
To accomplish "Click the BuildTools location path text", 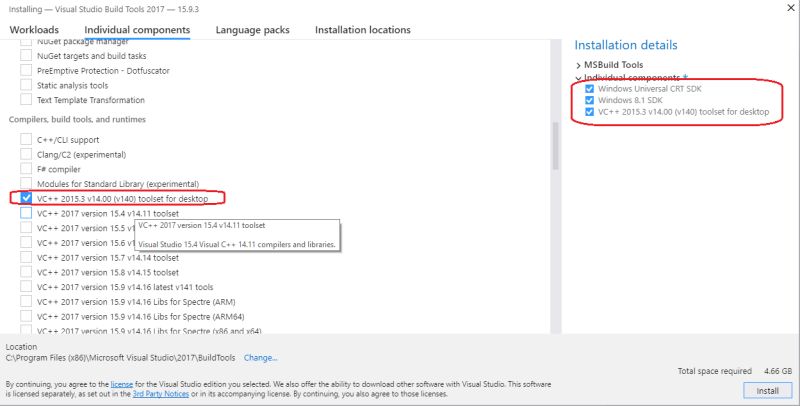I will tap(120, 358).
